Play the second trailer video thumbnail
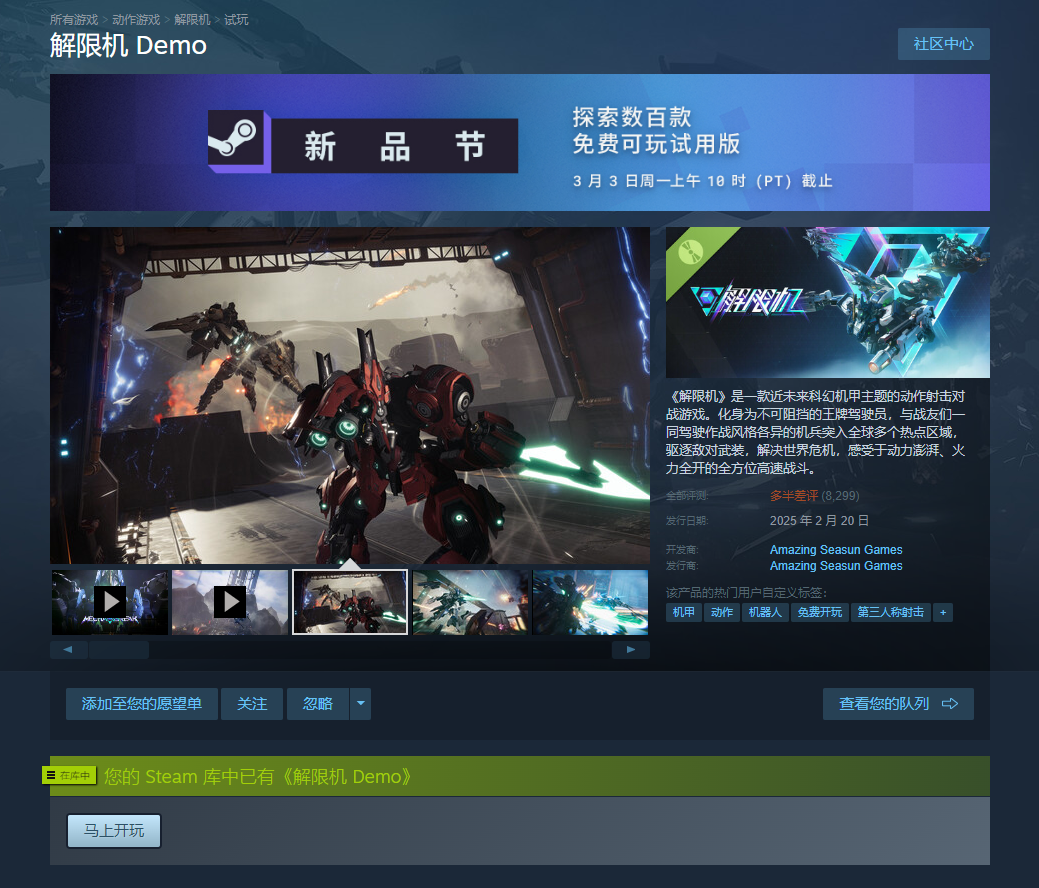1039x888 pixels. [230, 602]
